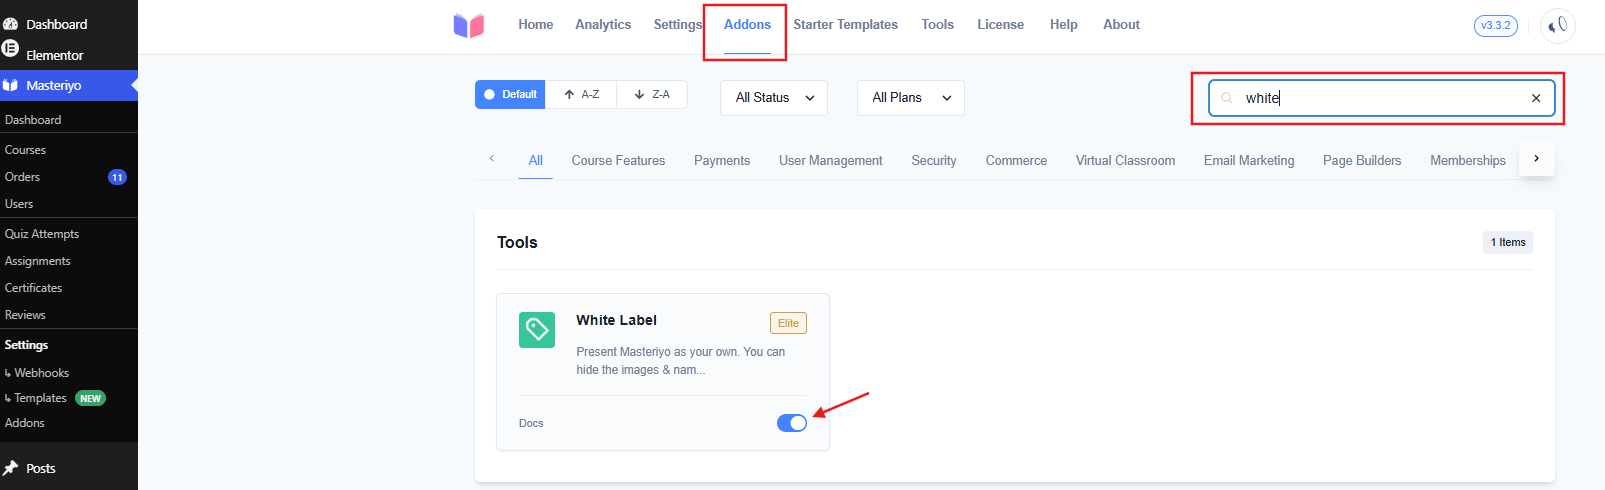The width and height of the screenshot is (1605, 490).
Task: Select the Commerce tab
Action: coord(1016,161)
